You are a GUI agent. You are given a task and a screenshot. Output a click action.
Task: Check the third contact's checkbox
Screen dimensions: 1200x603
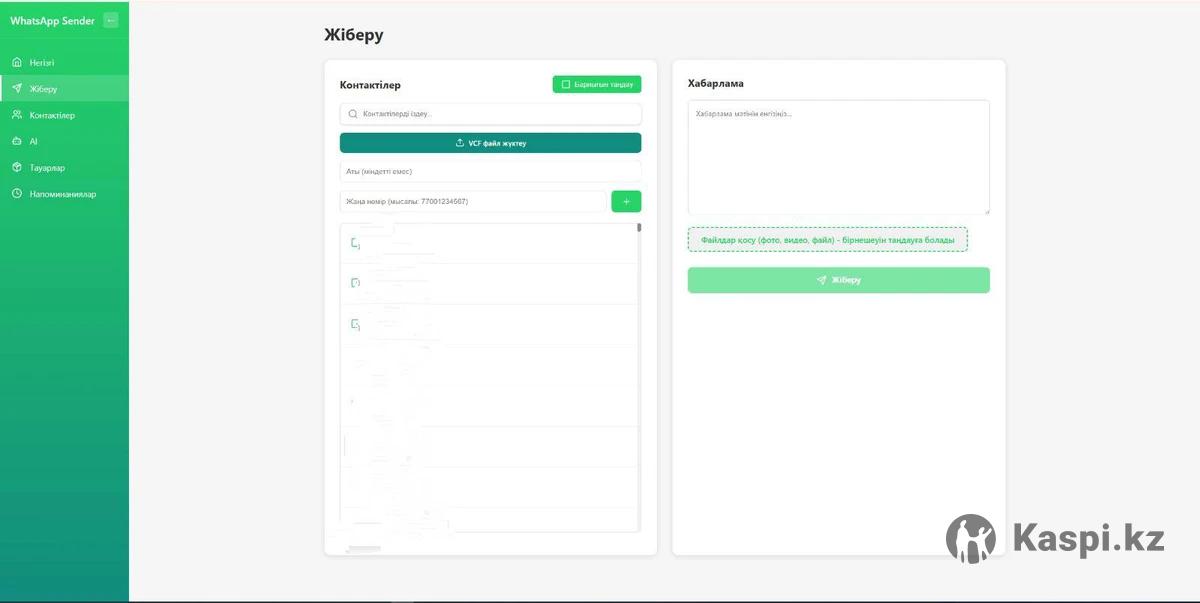click(x=355, y=324)
